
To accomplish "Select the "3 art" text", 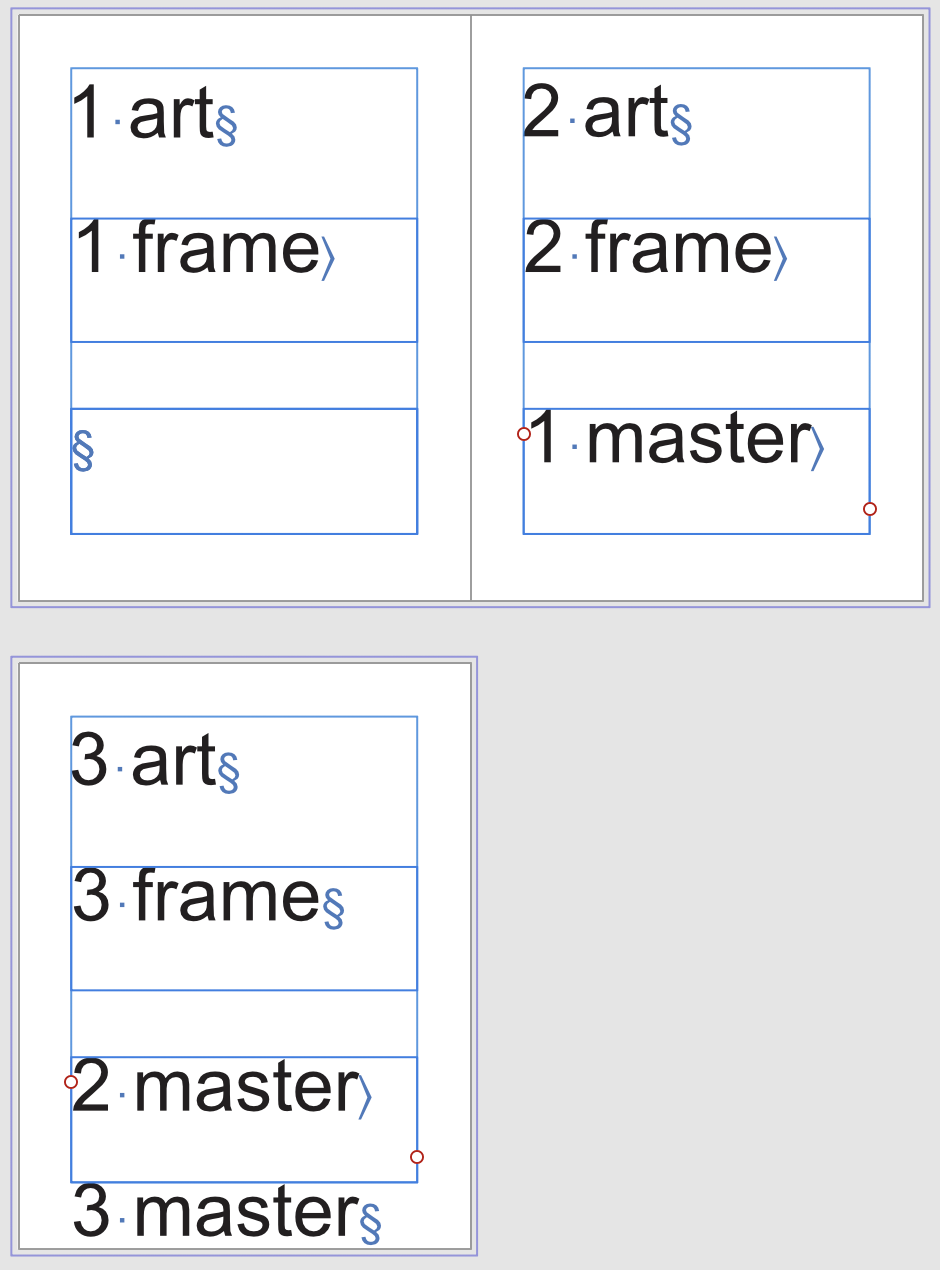I will point(144,762).
